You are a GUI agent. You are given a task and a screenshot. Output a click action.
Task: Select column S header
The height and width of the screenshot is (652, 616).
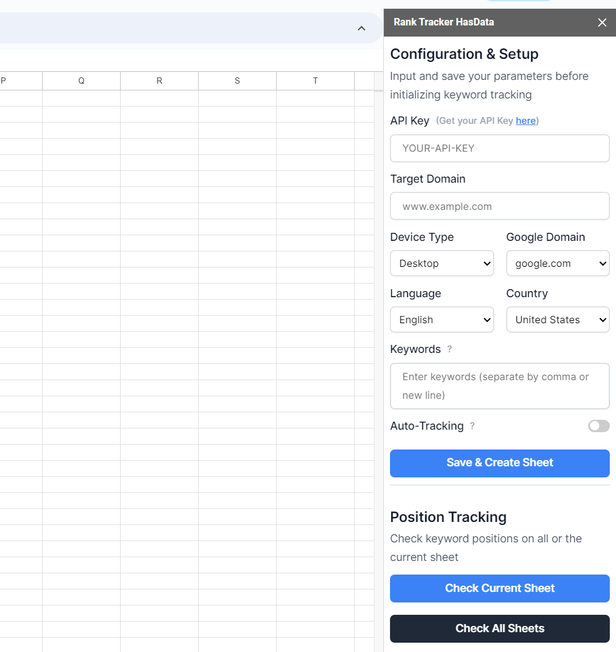coord(237,81)
